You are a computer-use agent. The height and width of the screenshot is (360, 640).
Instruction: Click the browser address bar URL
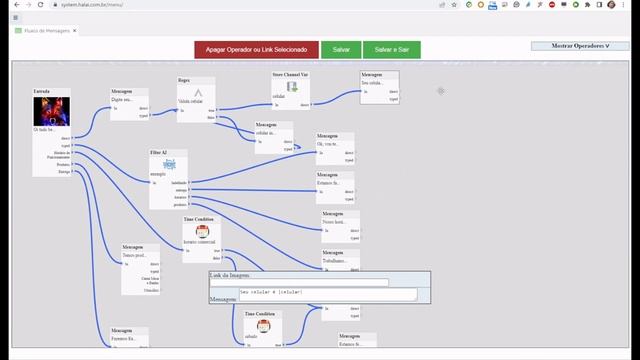coord(92,5)
